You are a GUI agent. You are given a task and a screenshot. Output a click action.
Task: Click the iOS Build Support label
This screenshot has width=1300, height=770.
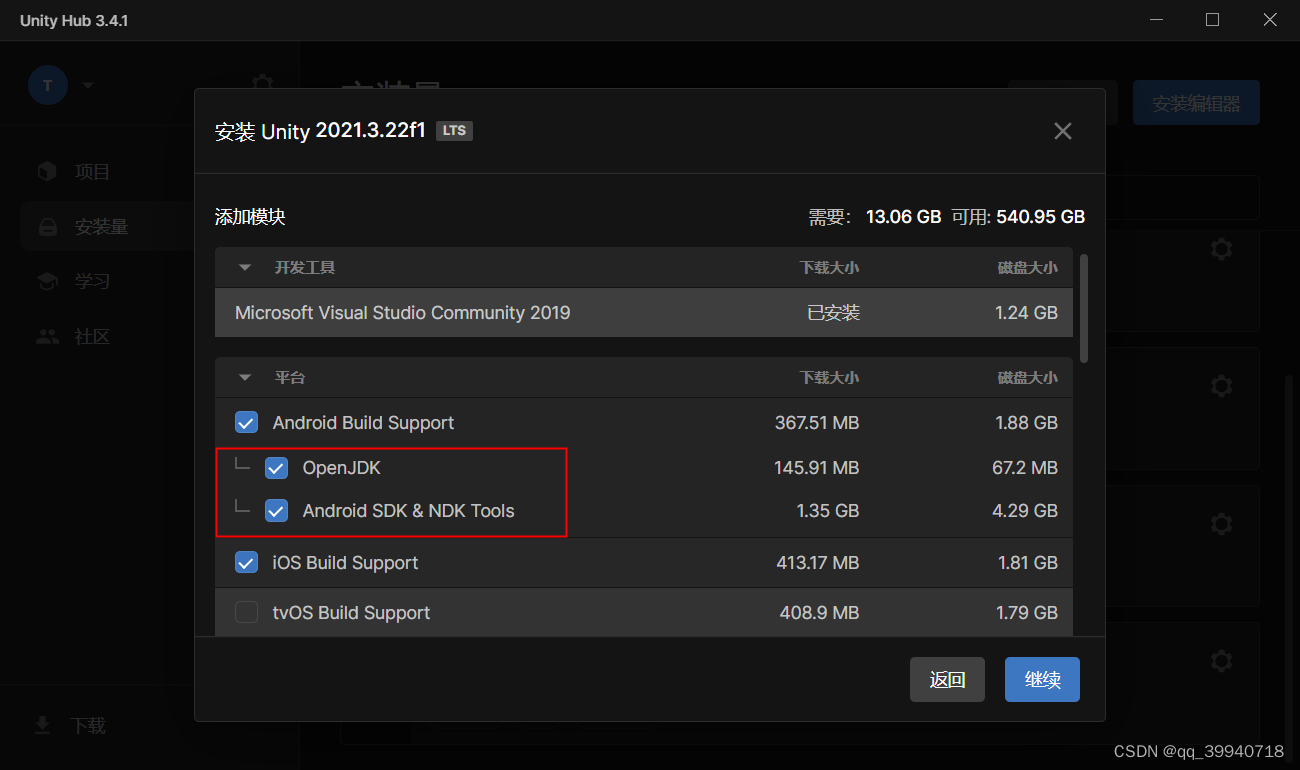point(346,563)
